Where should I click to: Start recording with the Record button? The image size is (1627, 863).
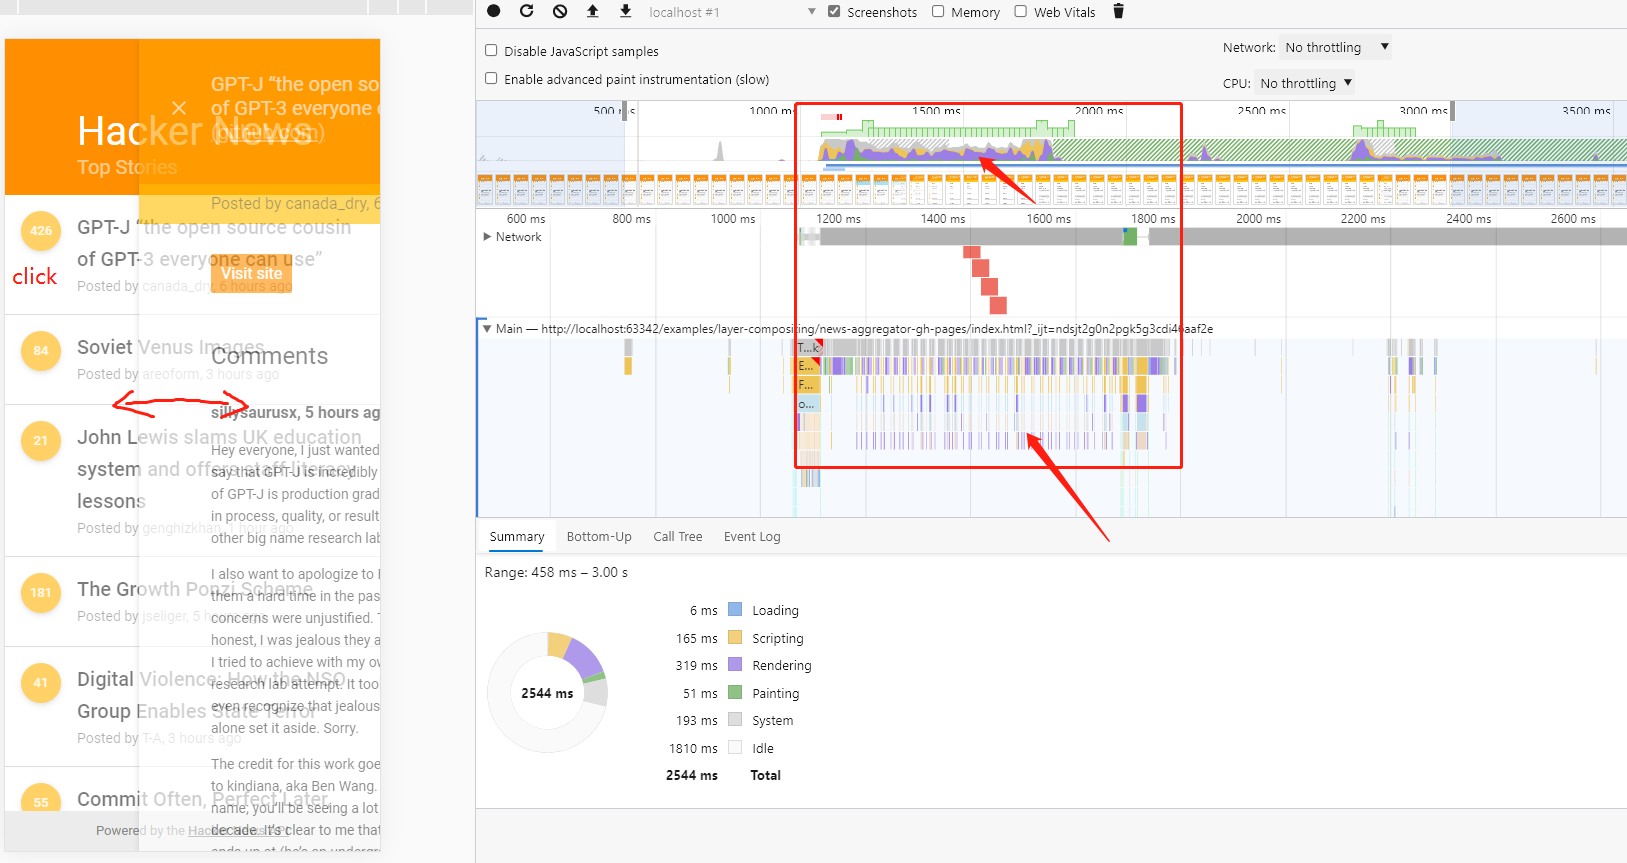point(494,12)
